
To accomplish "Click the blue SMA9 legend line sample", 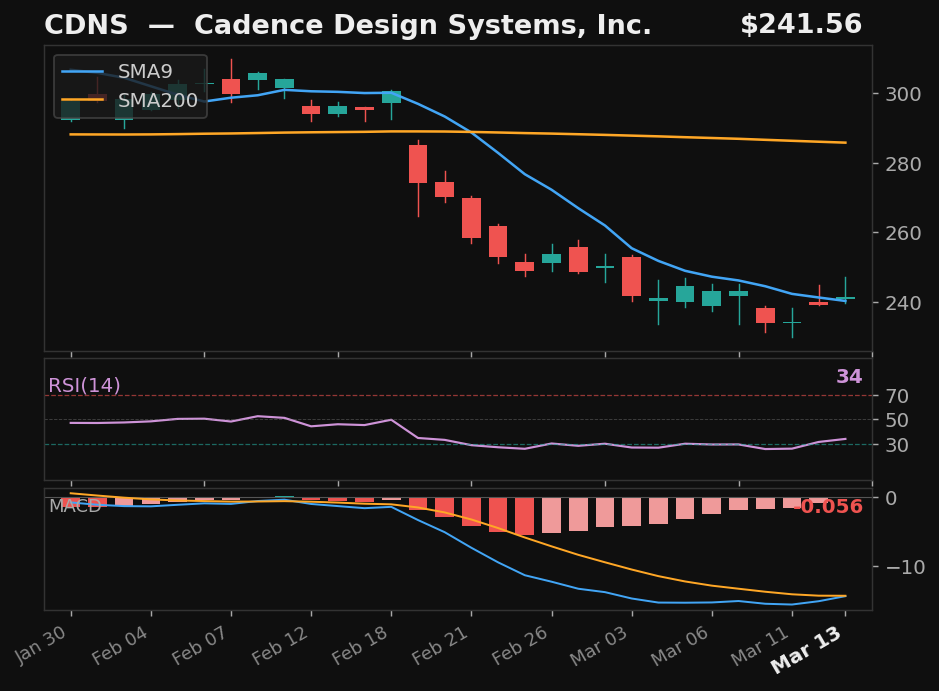I will 83,71.
